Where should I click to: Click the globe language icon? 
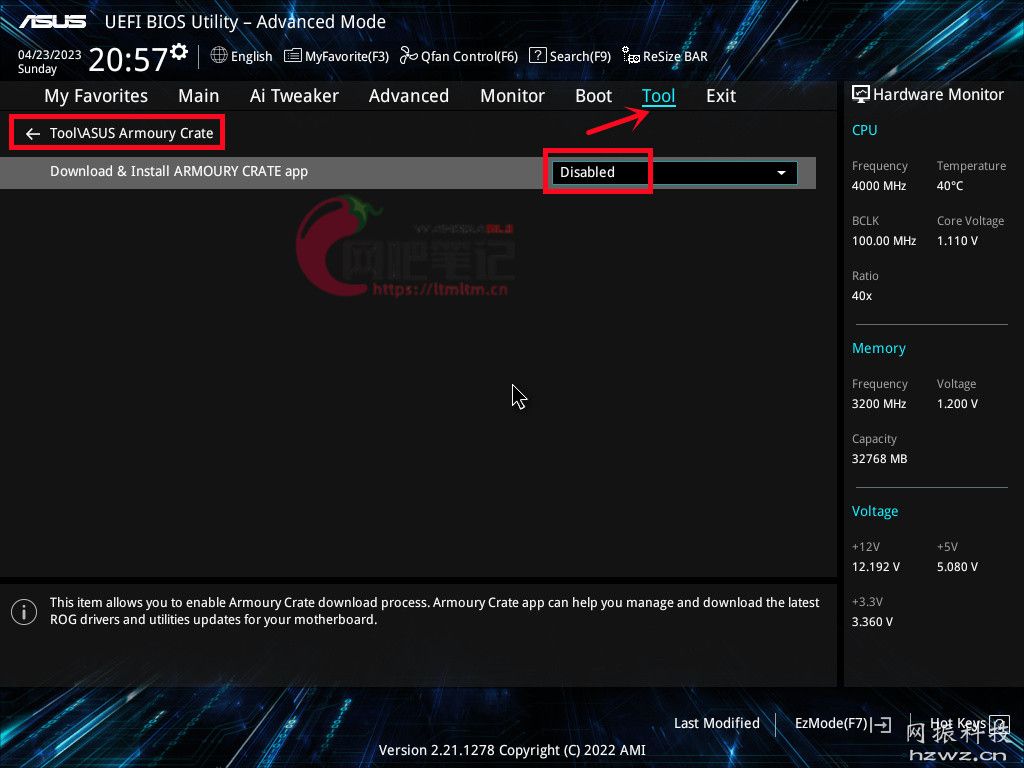click(219, 56)
